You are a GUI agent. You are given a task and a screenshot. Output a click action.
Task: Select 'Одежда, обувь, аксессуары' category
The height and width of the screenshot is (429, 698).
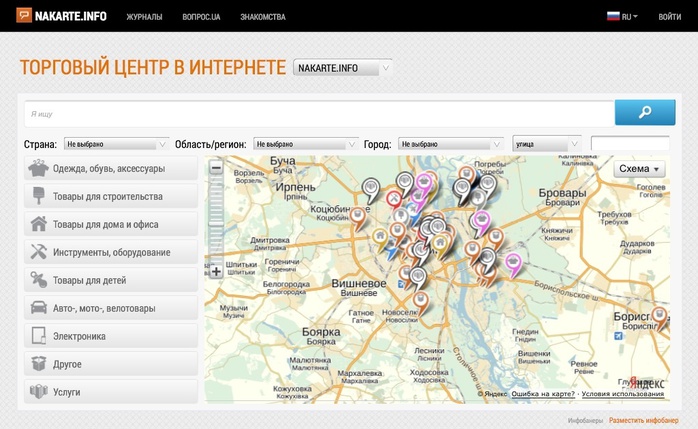111,168
